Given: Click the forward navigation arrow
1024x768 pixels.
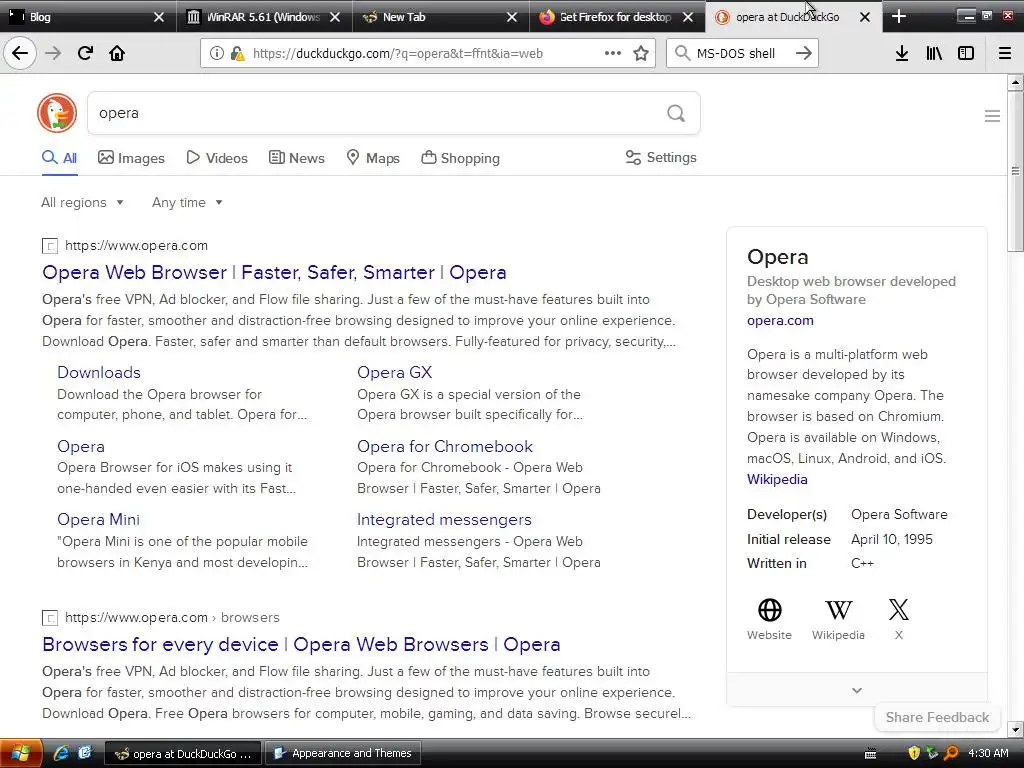Looking at the screenshot, I should [x=54, y=53].
